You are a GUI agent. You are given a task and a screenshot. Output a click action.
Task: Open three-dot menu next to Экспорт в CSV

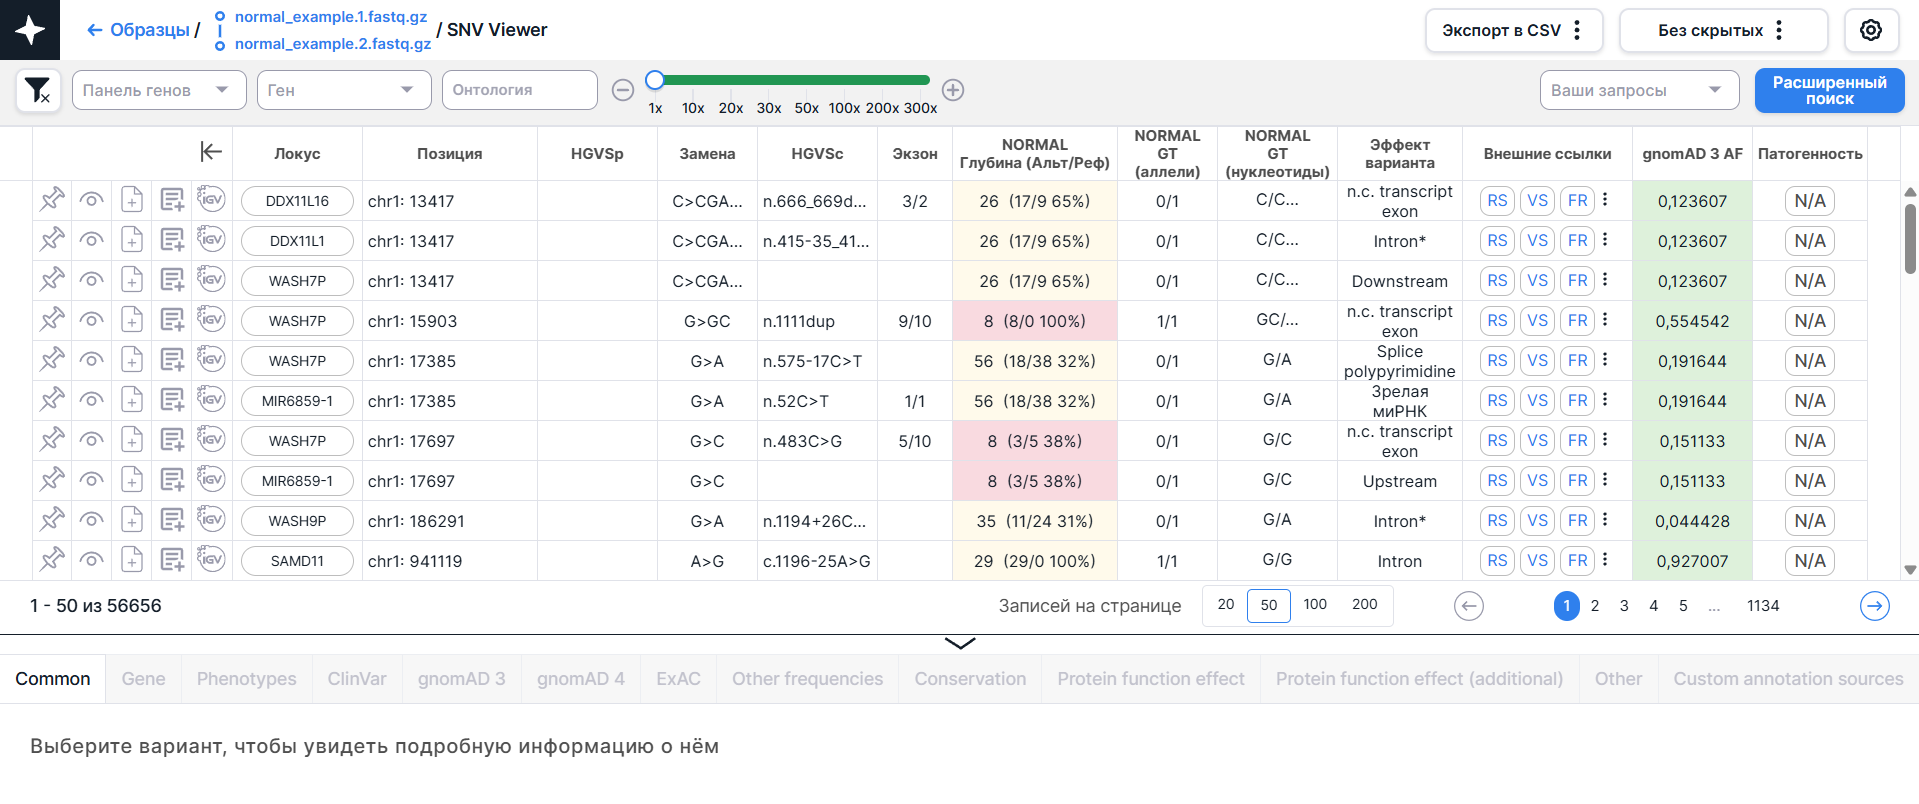pyautogui.click(x=1577, y=30)
